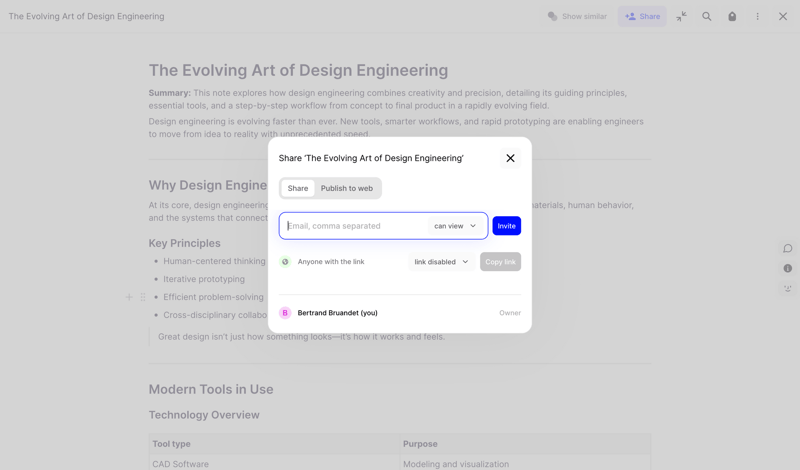Viewport: 800px width, 470px height.
Task: Open the comments speech bubble icon
Action: (788, 248)
